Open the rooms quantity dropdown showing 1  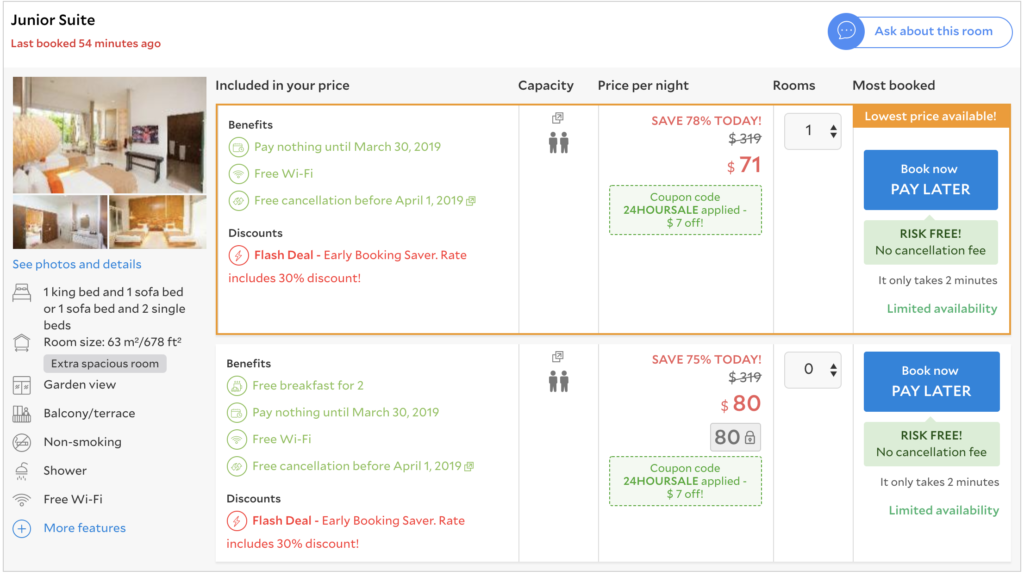point(812,131)
